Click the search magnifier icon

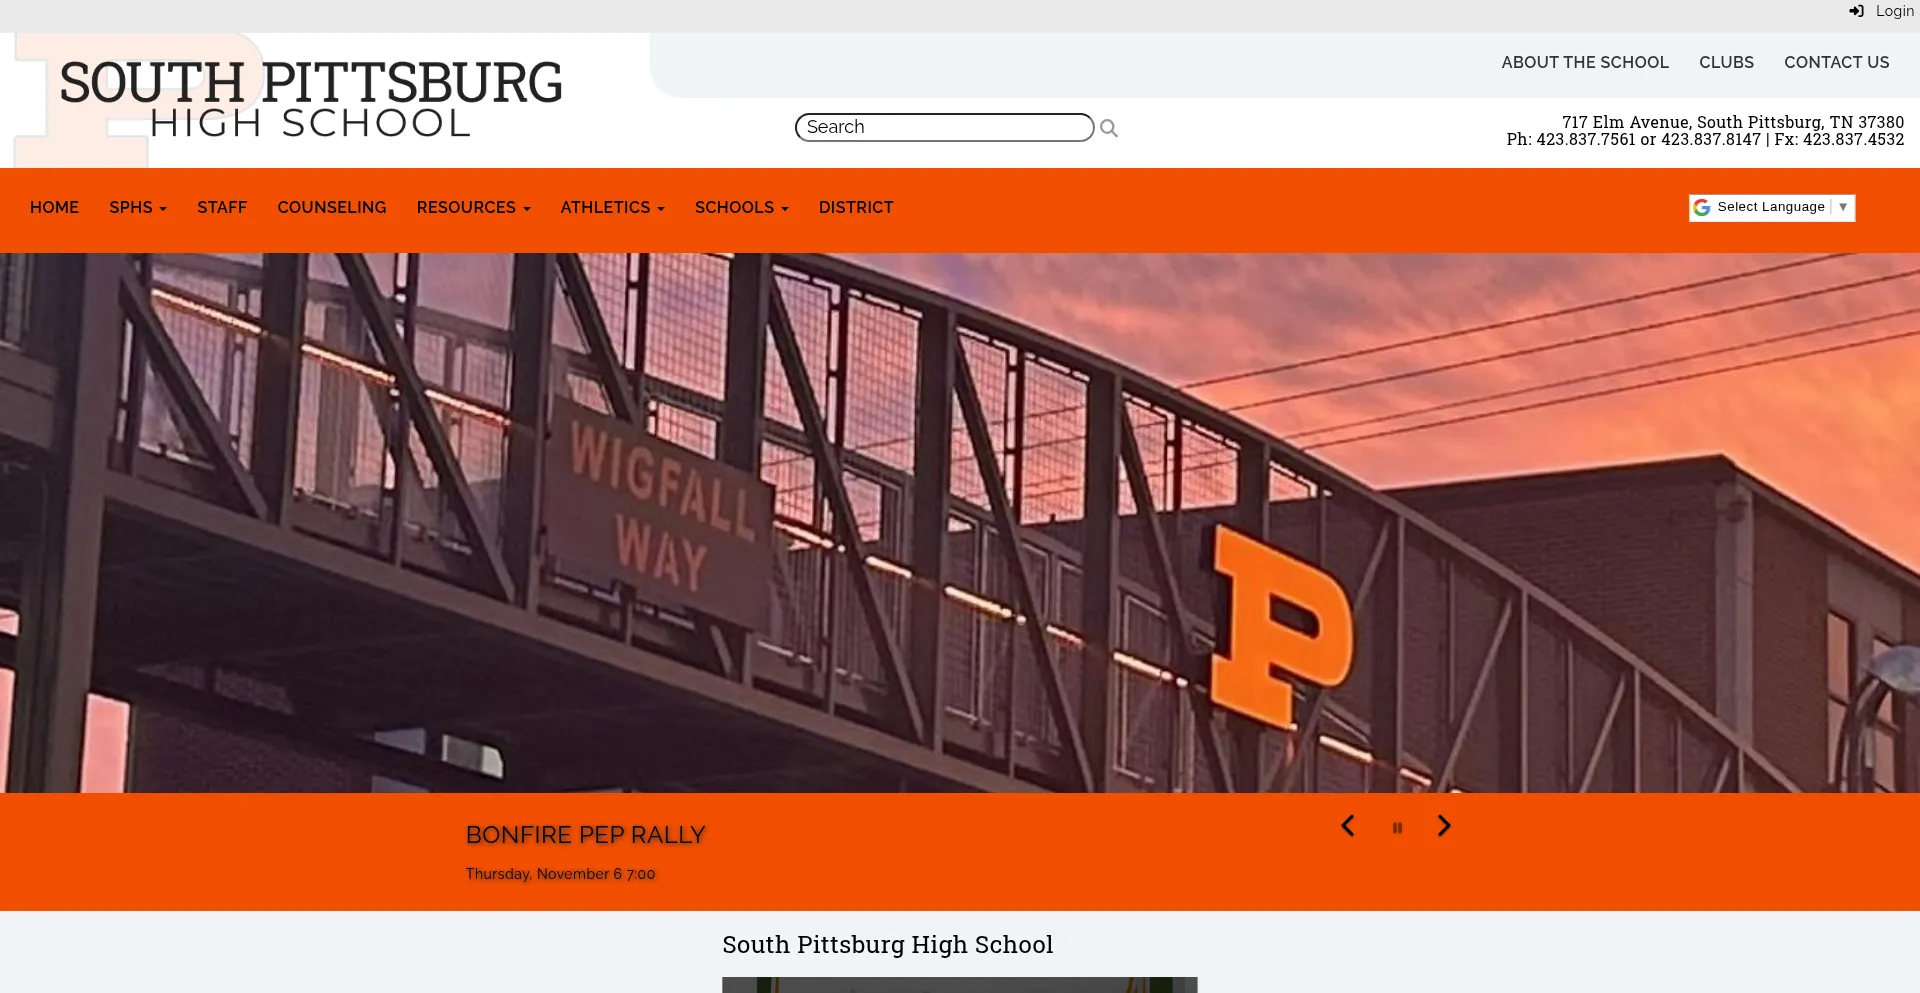pyautogui.click(x=1108, y=128)
